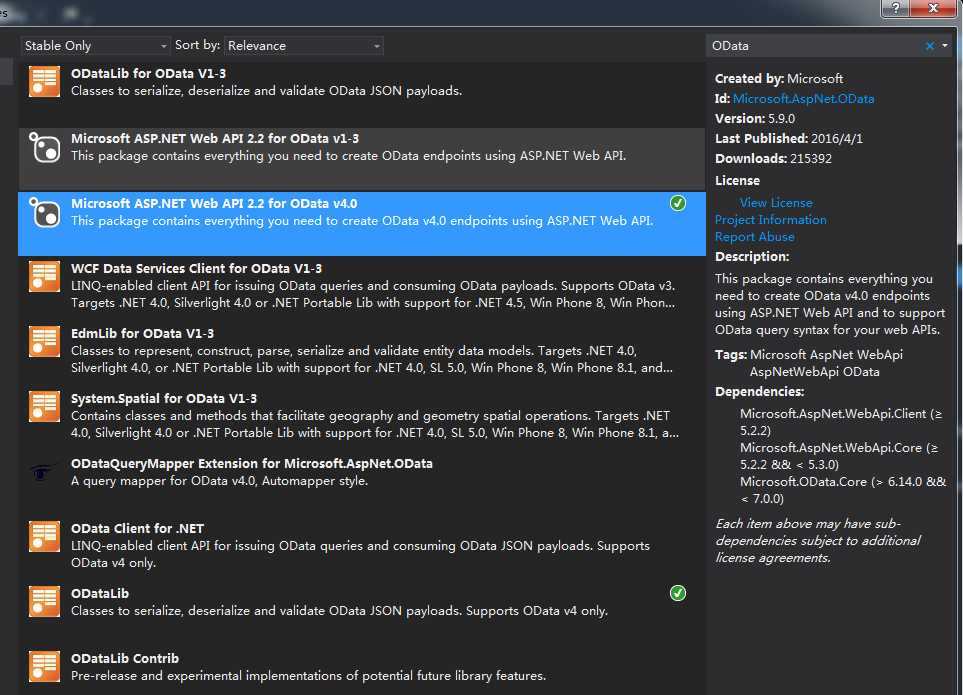Open the Microsoft.AspNet.OData Id link

[x=803, y=99]
